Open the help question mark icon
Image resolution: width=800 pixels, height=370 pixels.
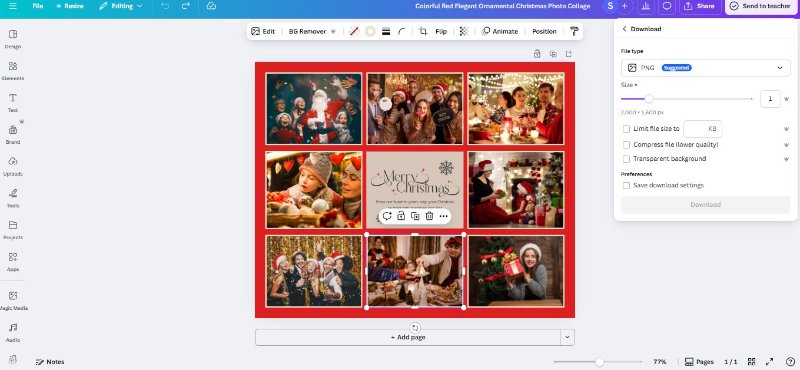790,361
